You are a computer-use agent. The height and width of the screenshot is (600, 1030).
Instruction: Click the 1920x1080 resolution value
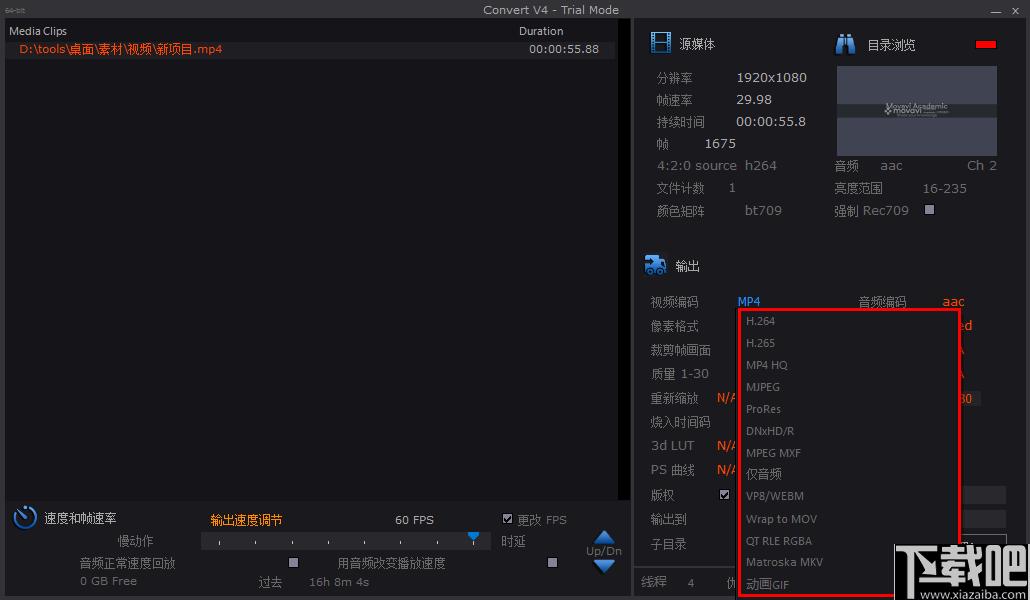tap(771, 78)
